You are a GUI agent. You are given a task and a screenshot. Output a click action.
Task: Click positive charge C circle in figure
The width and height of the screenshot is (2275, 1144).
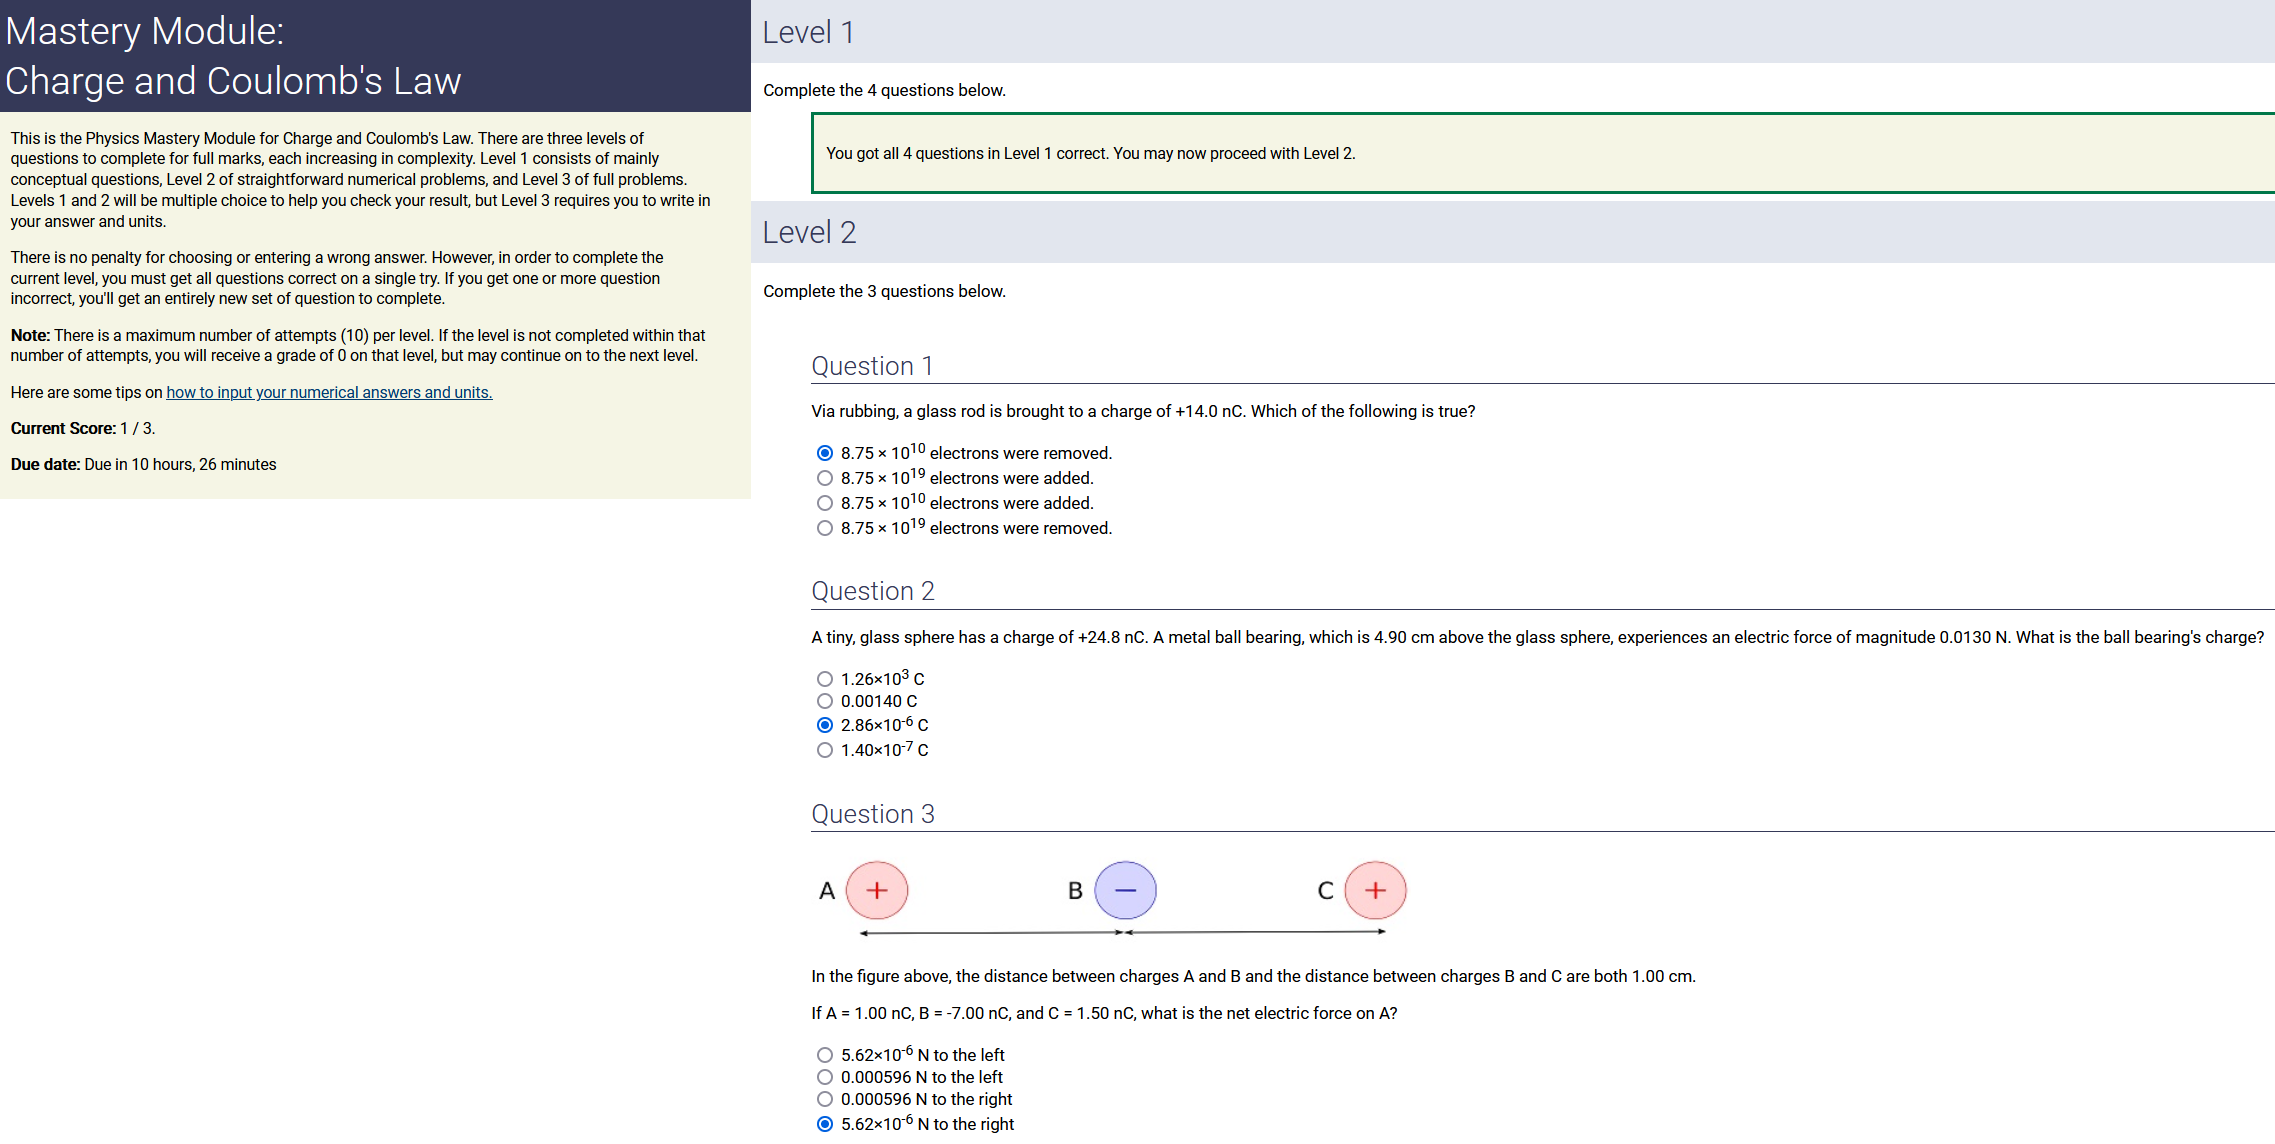(1375, 890)
